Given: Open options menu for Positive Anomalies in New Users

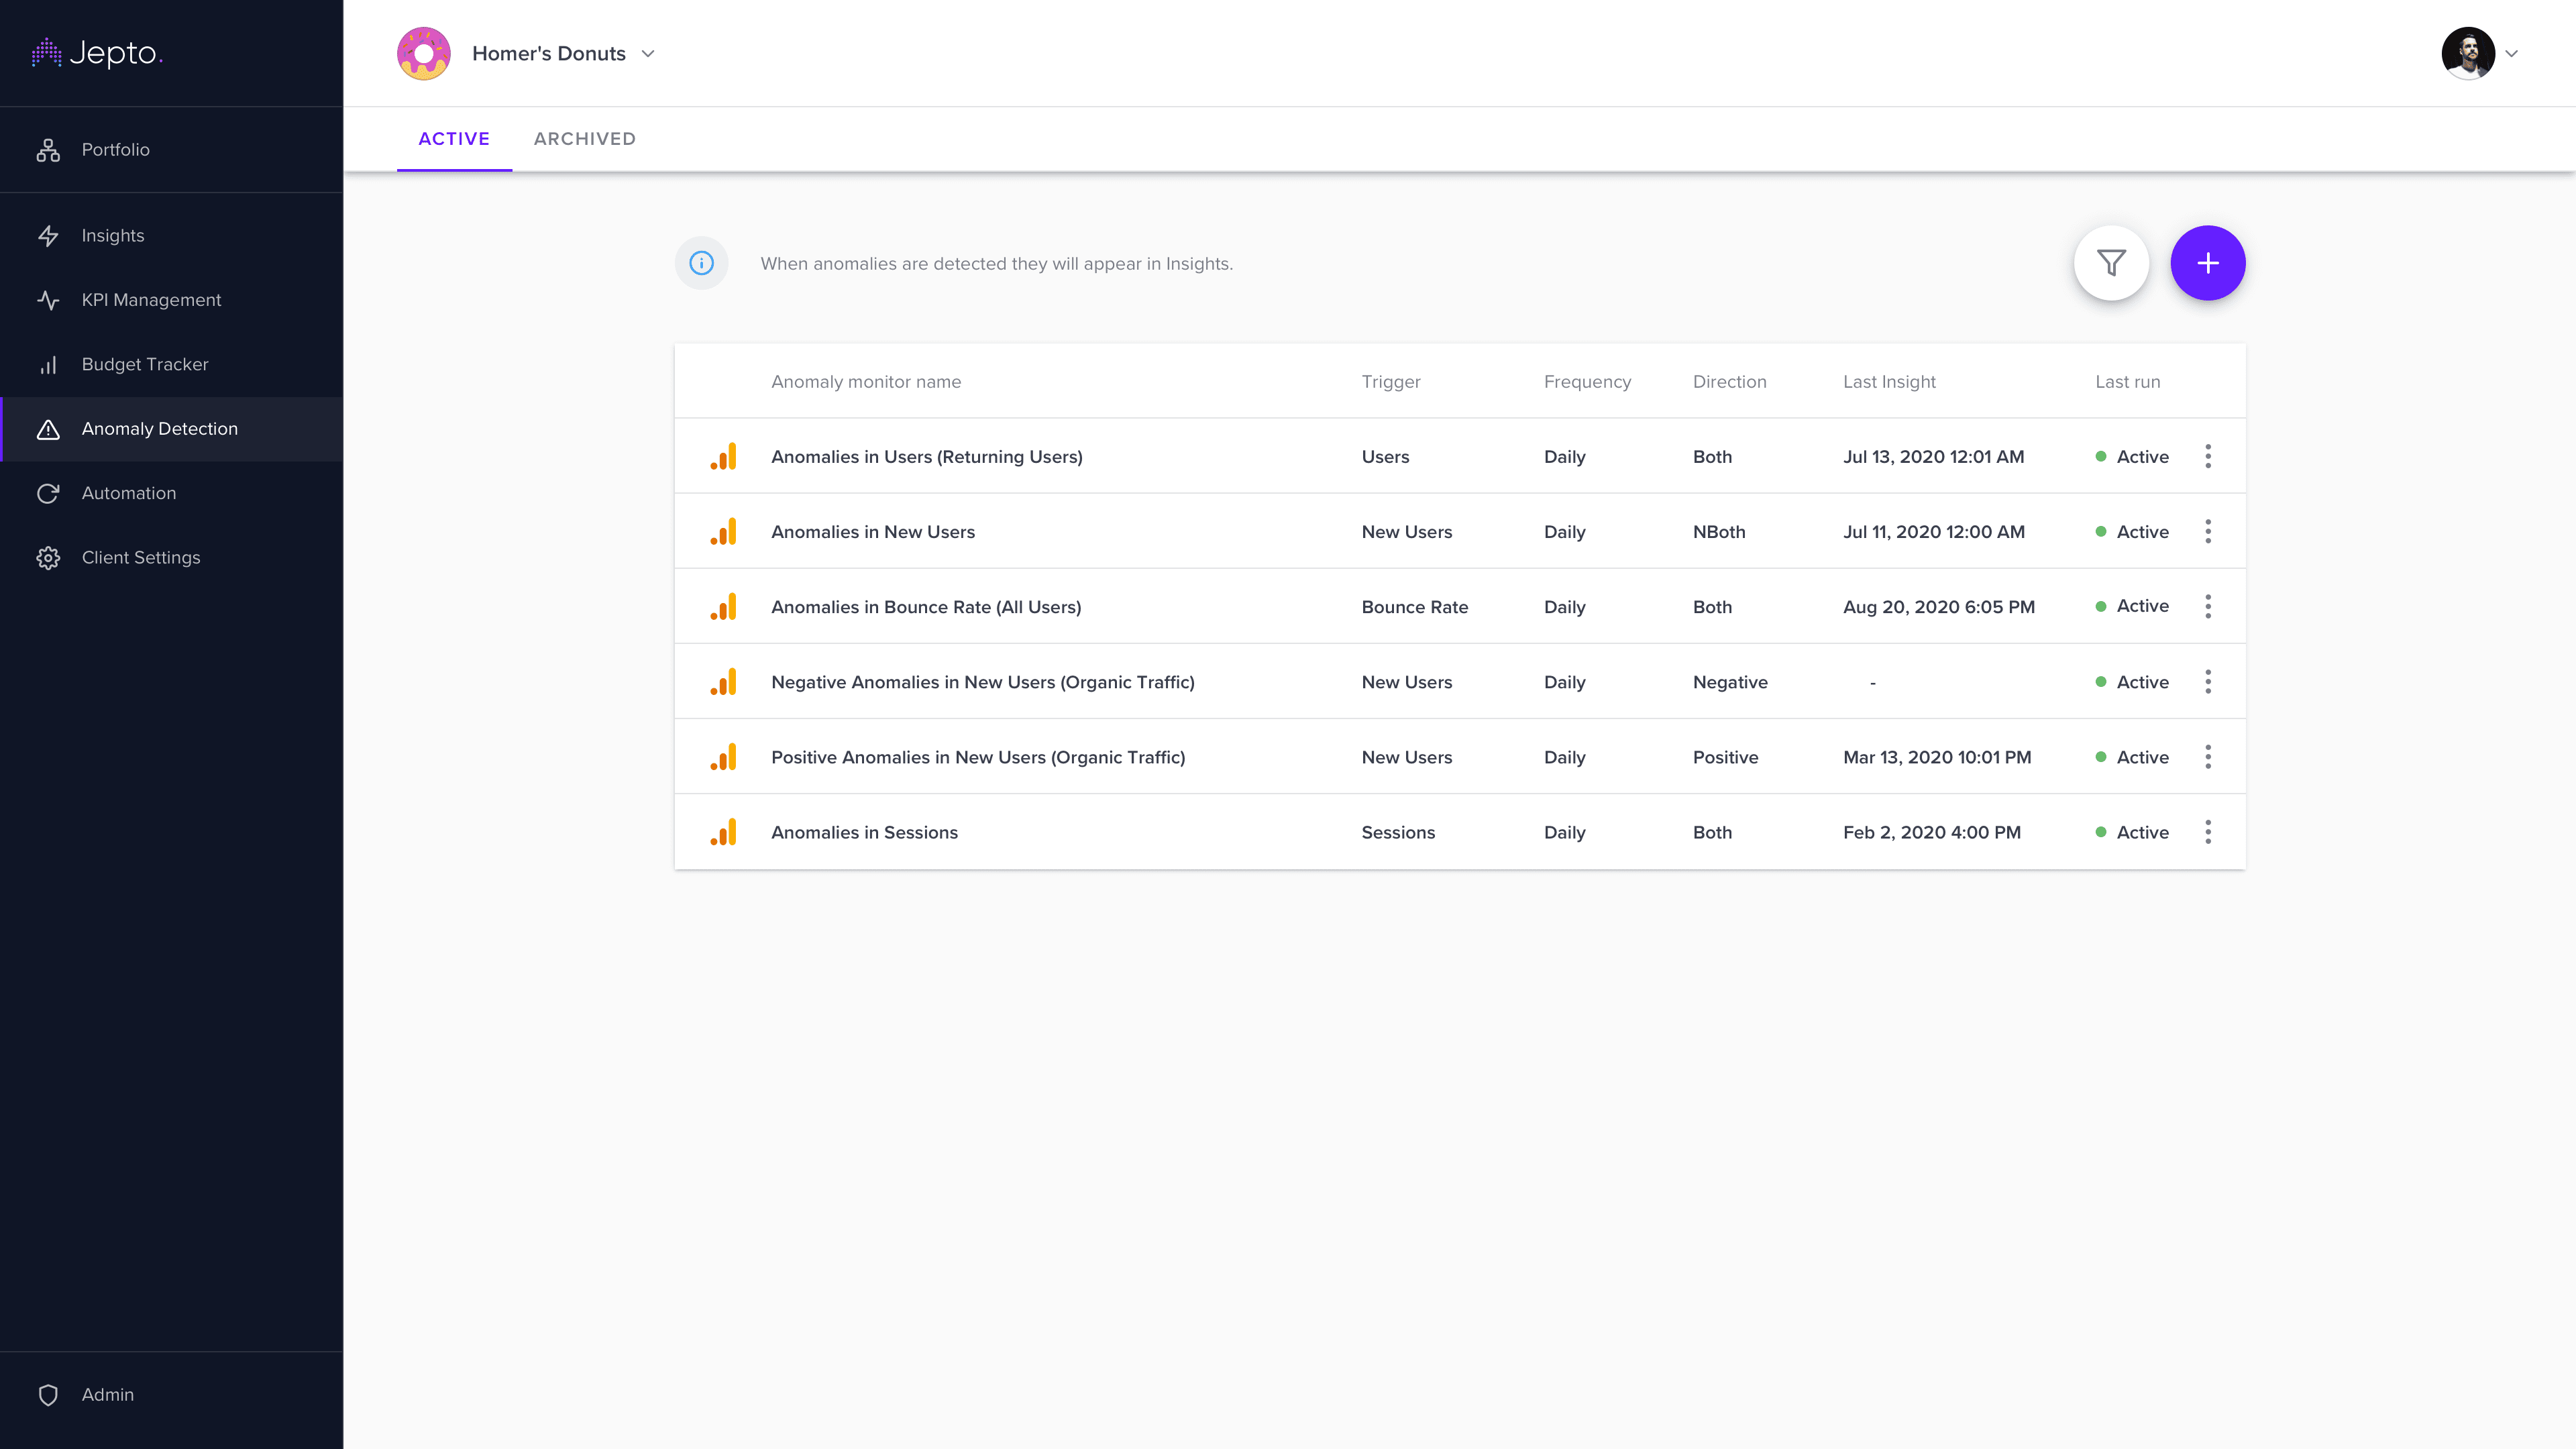Looking at the screenshot, I should tap(2208, 757).
